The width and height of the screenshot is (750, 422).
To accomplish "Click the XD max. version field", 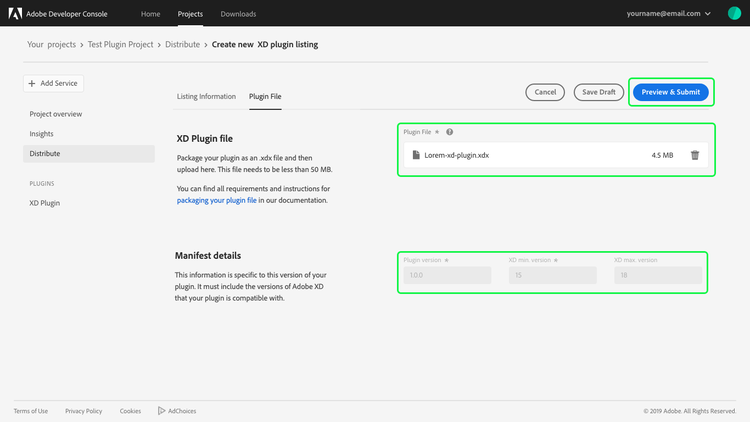I will 658,275.
